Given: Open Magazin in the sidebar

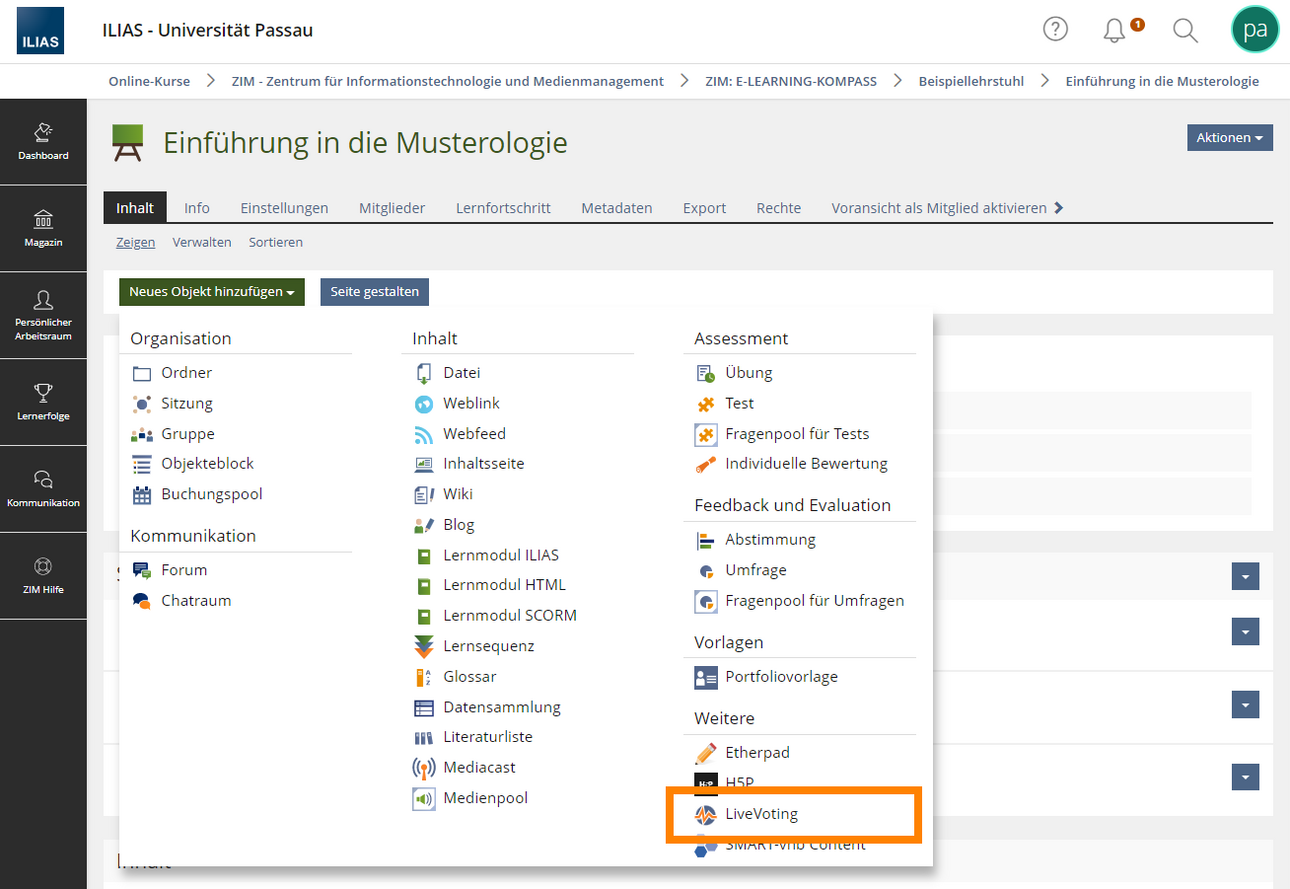Looking at the screenshot, I should pos(43,229).
